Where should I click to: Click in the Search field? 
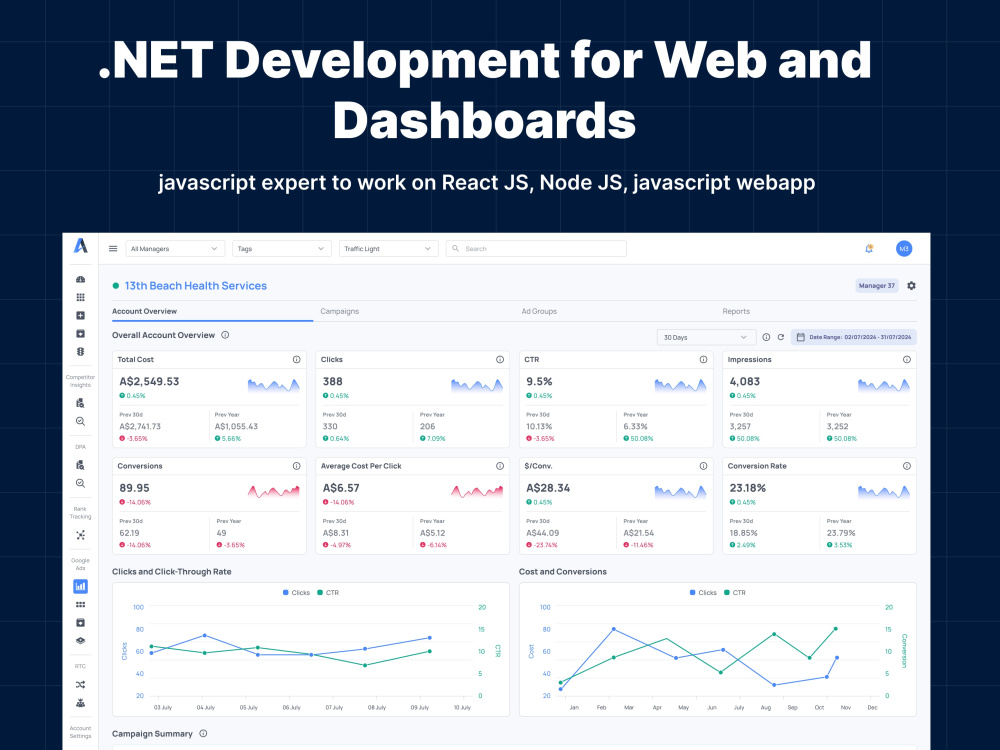coord(536,249)
